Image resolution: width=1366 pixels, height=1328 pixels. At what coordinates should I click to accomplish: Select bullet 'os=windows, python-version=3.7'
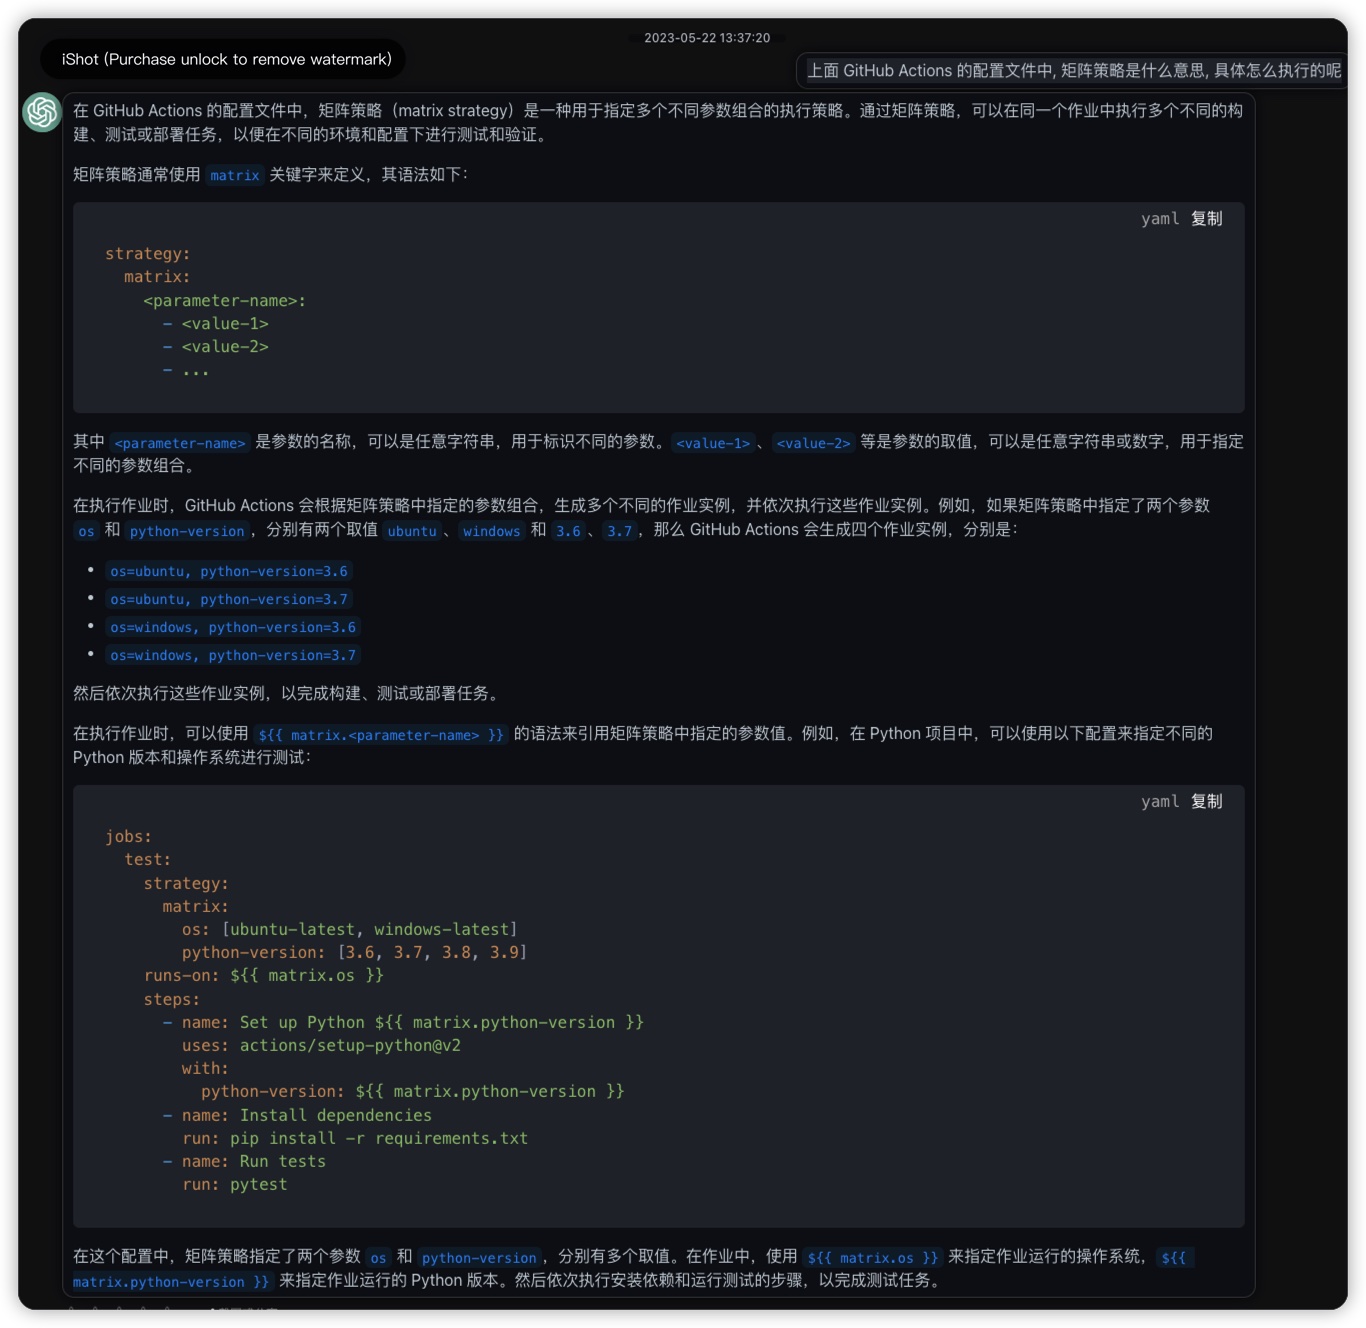pyautogui.click(x=233, y=656)
